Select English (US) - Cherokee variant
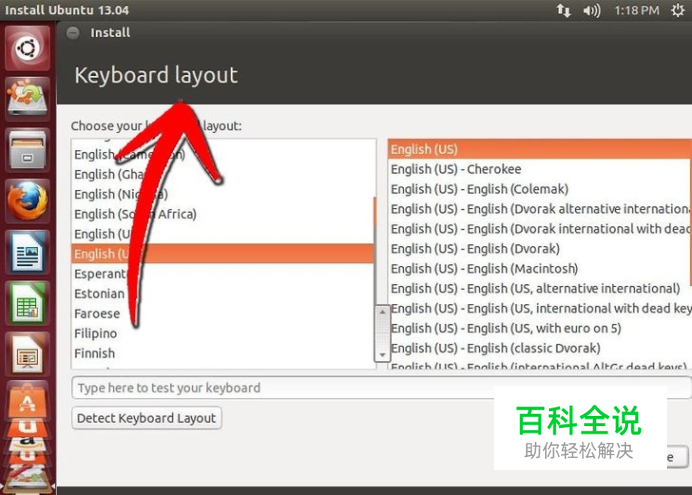The height and width of the screenshot is (495, 692). pos(540,169)
